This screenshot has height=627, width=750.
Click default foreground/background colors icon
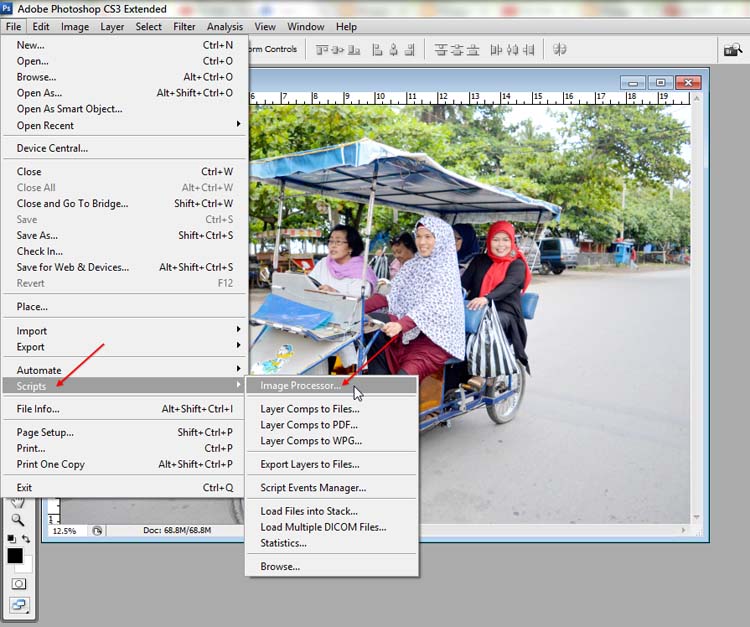click(x=11, y=539)
